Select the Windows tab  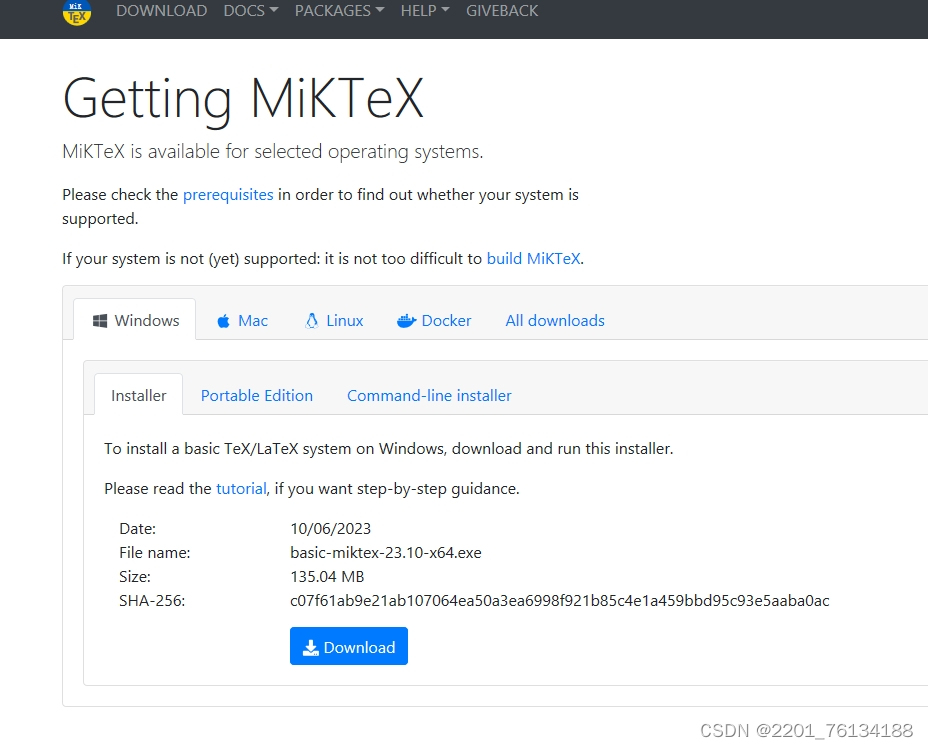(x=135, y=320)
